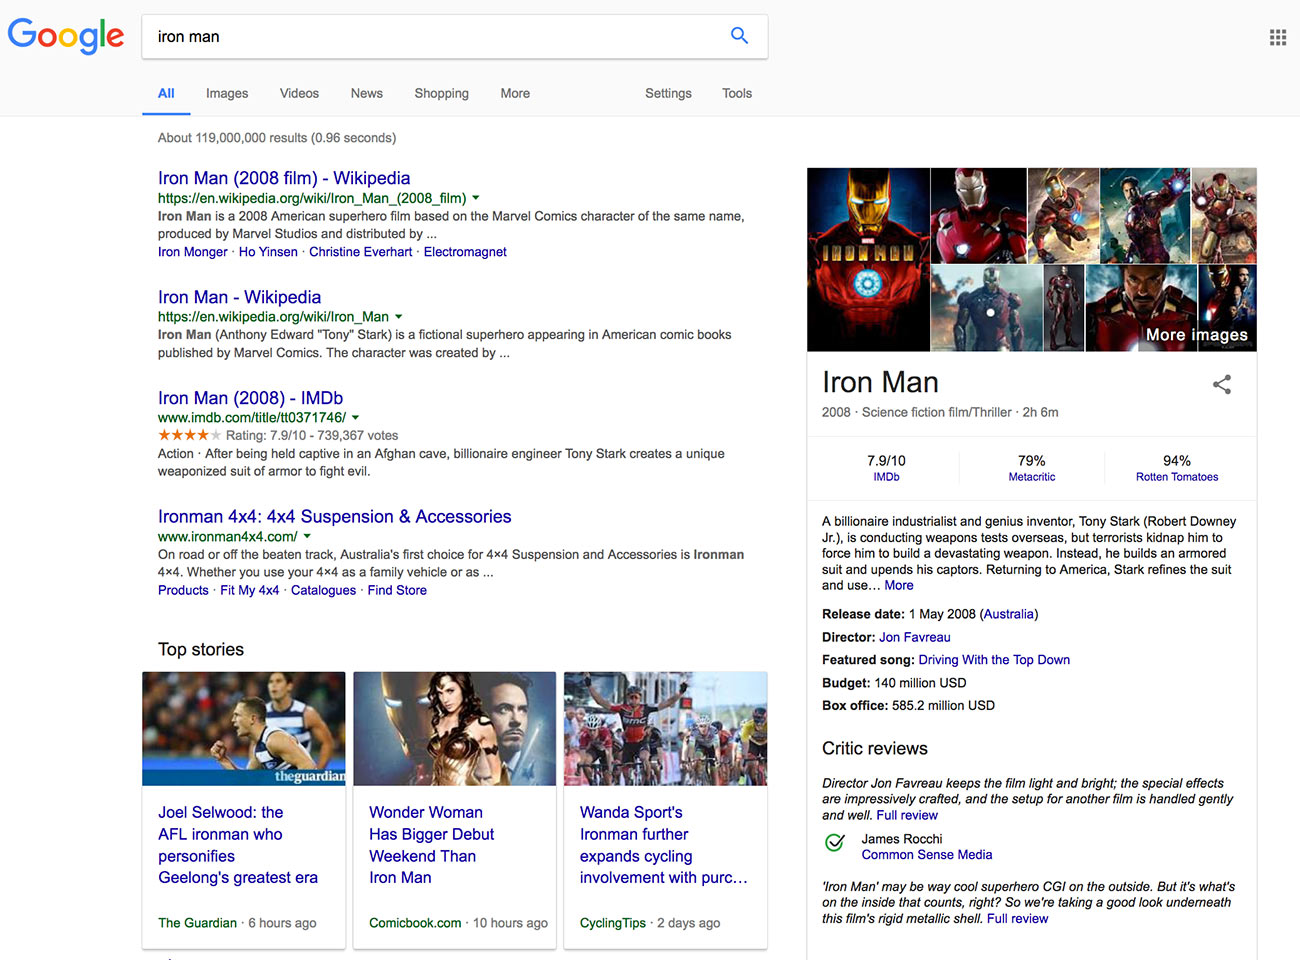The image size is (1300, 960).
Task: Click the Christine Everhart sitelink
Action: pos(360,252)
